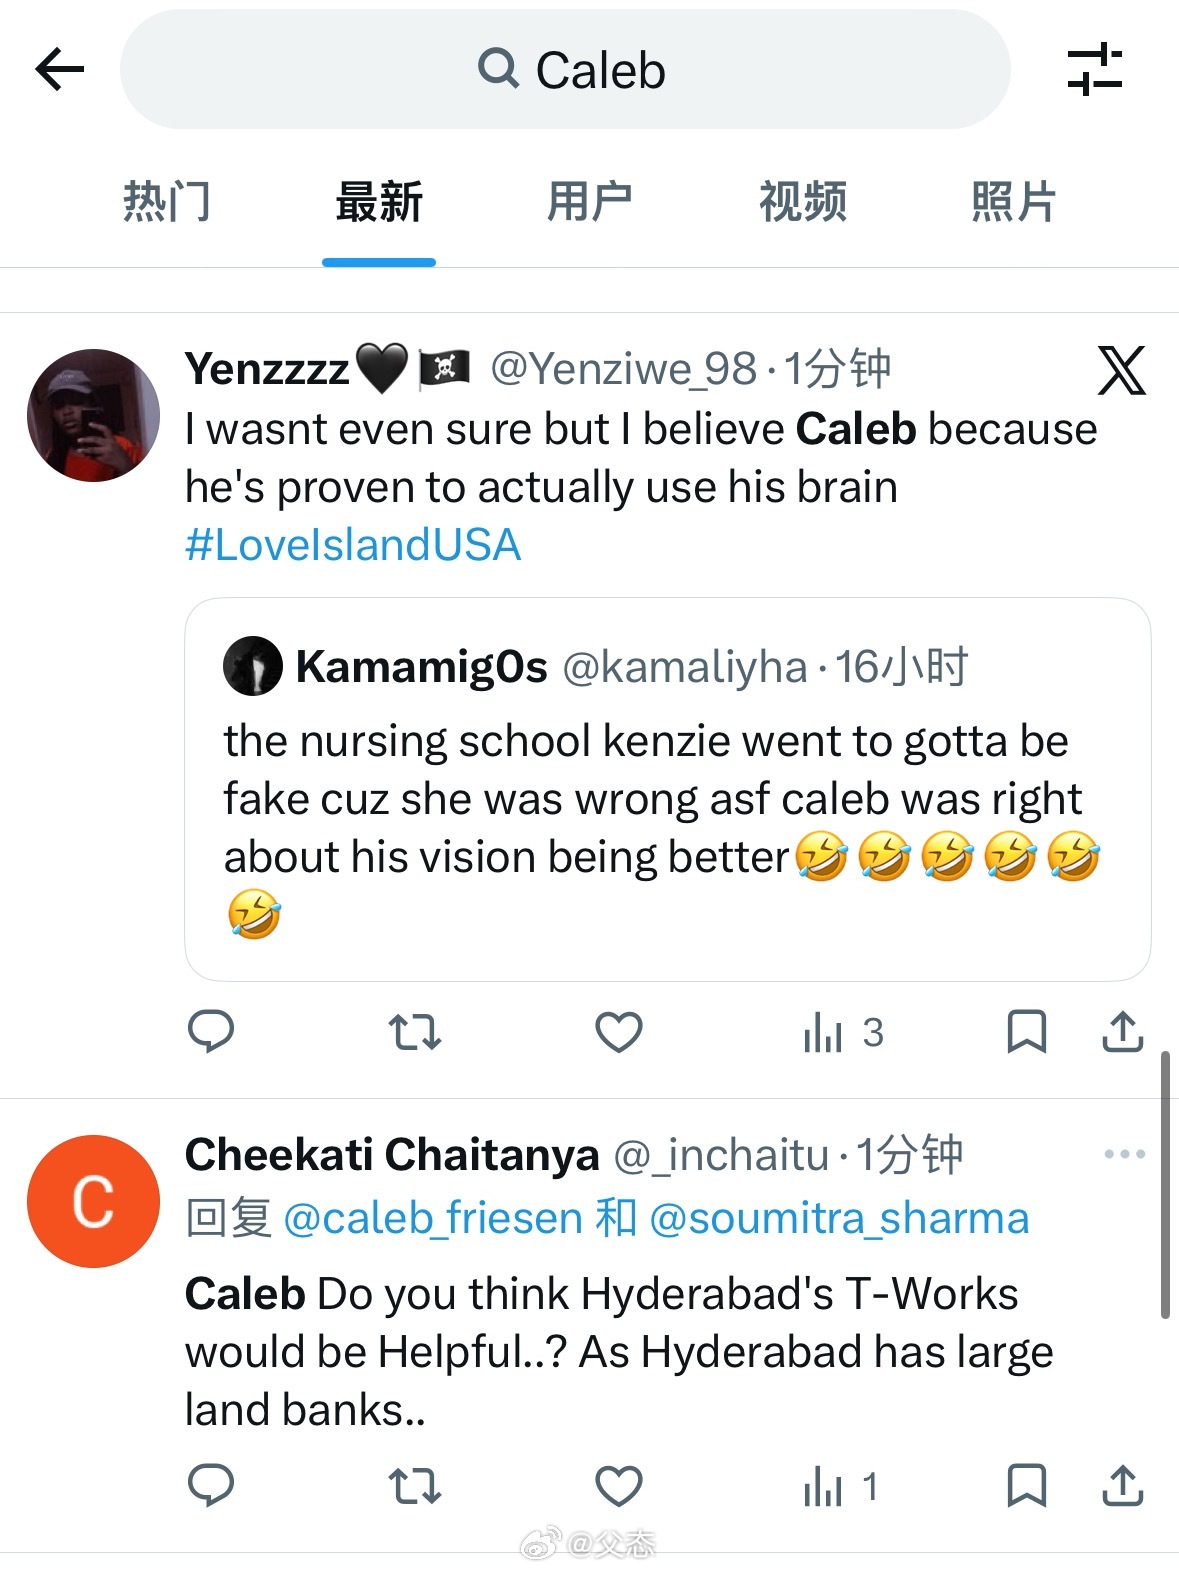Like Cheekati Chaitanya's reply

click(619, 1486)
